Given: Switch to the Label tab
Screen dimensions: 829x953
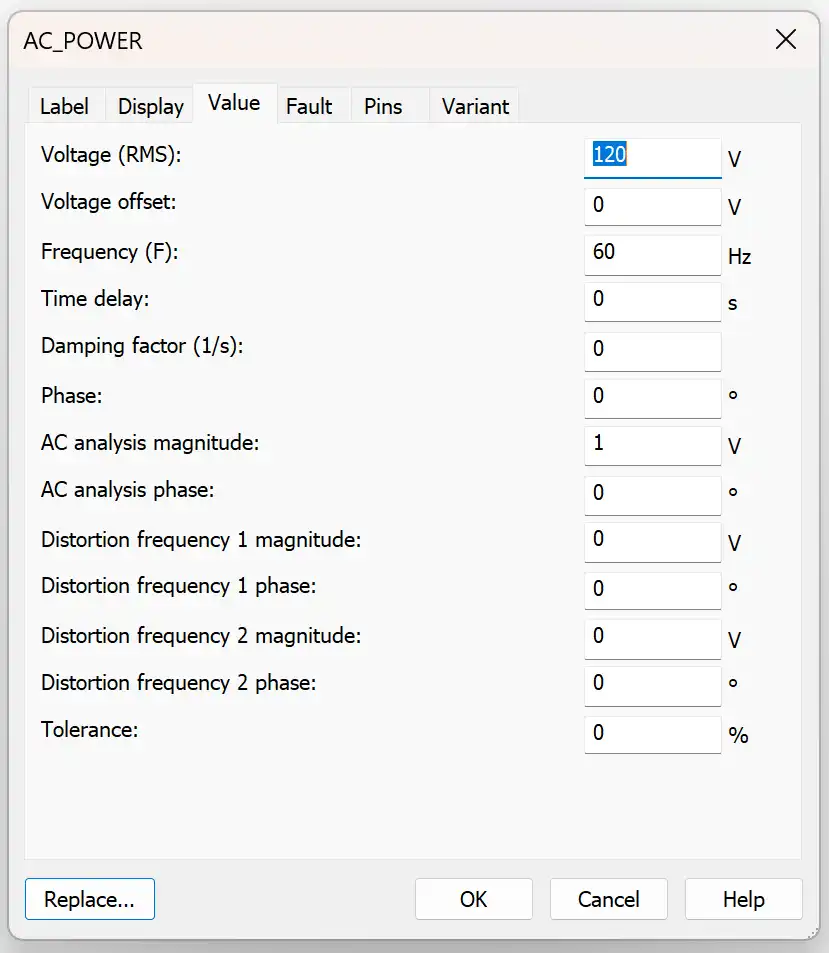Looking at the screenshot, I should pyautogui.click(x=64, y=106).
